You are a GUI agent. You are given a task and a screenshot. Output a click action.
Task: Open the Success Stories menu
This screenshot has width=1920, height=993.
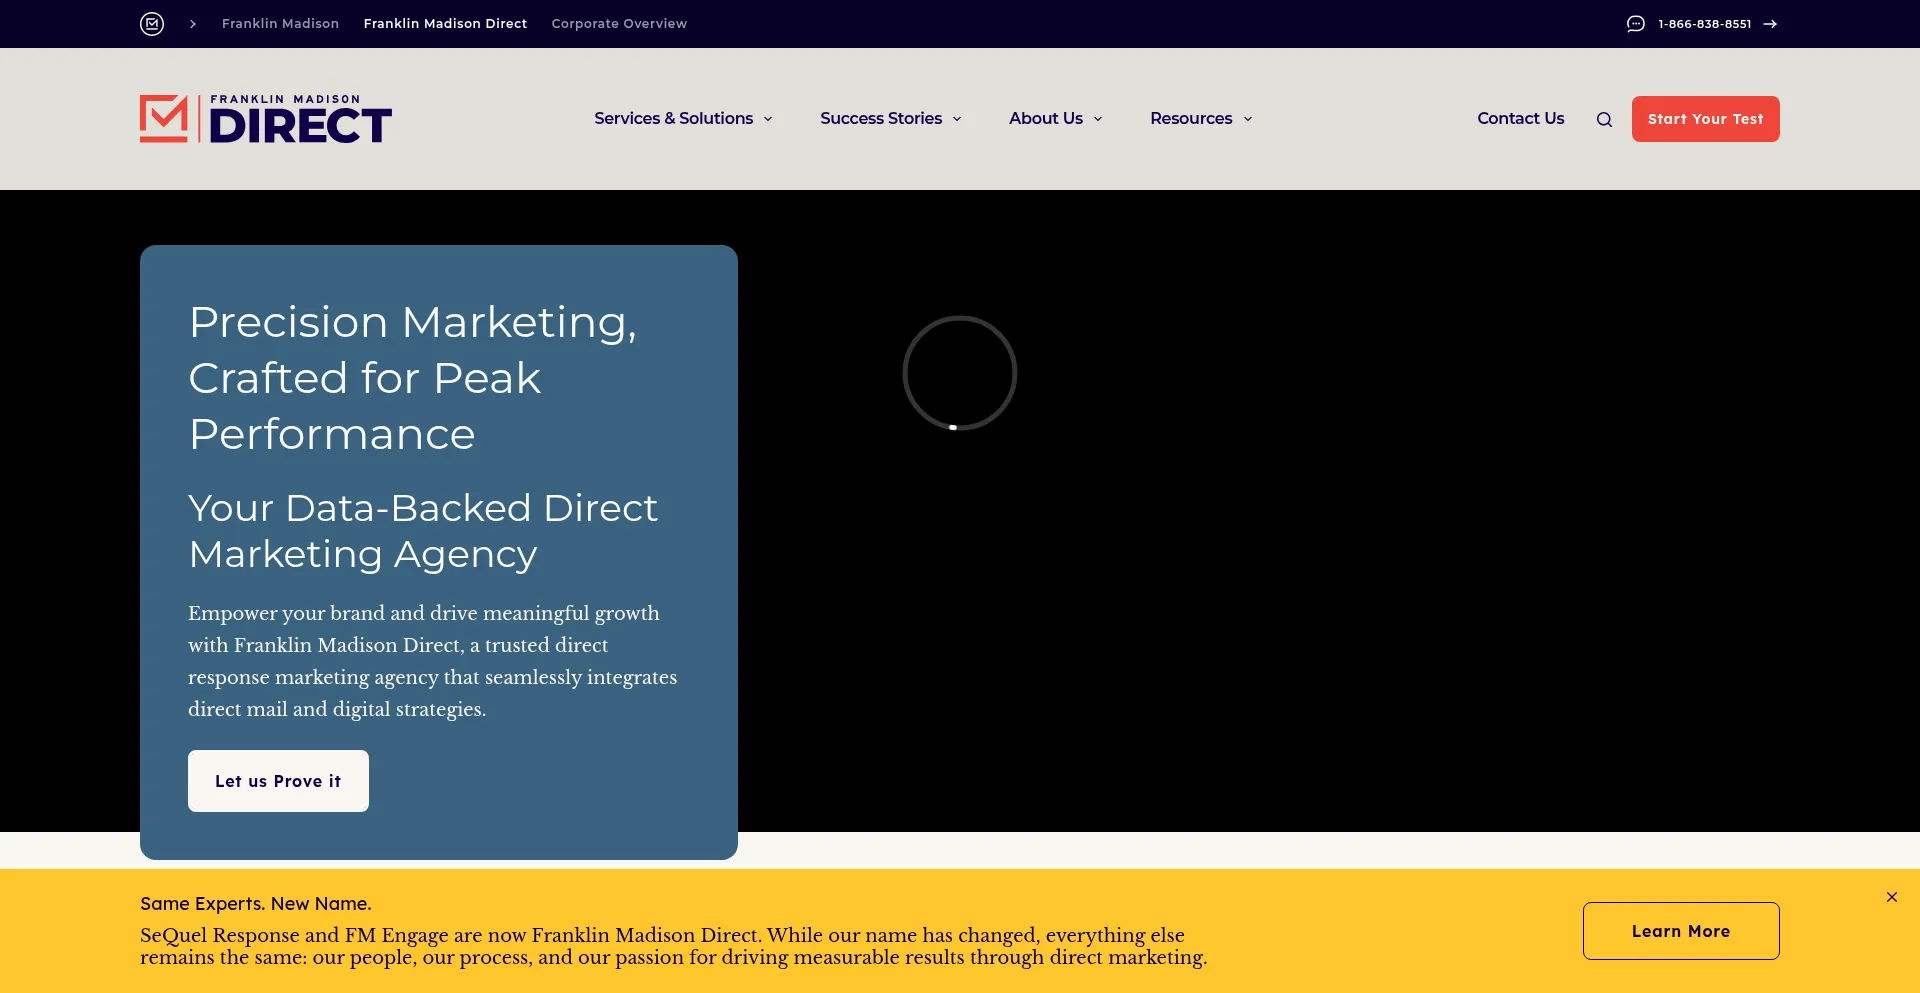881,118
